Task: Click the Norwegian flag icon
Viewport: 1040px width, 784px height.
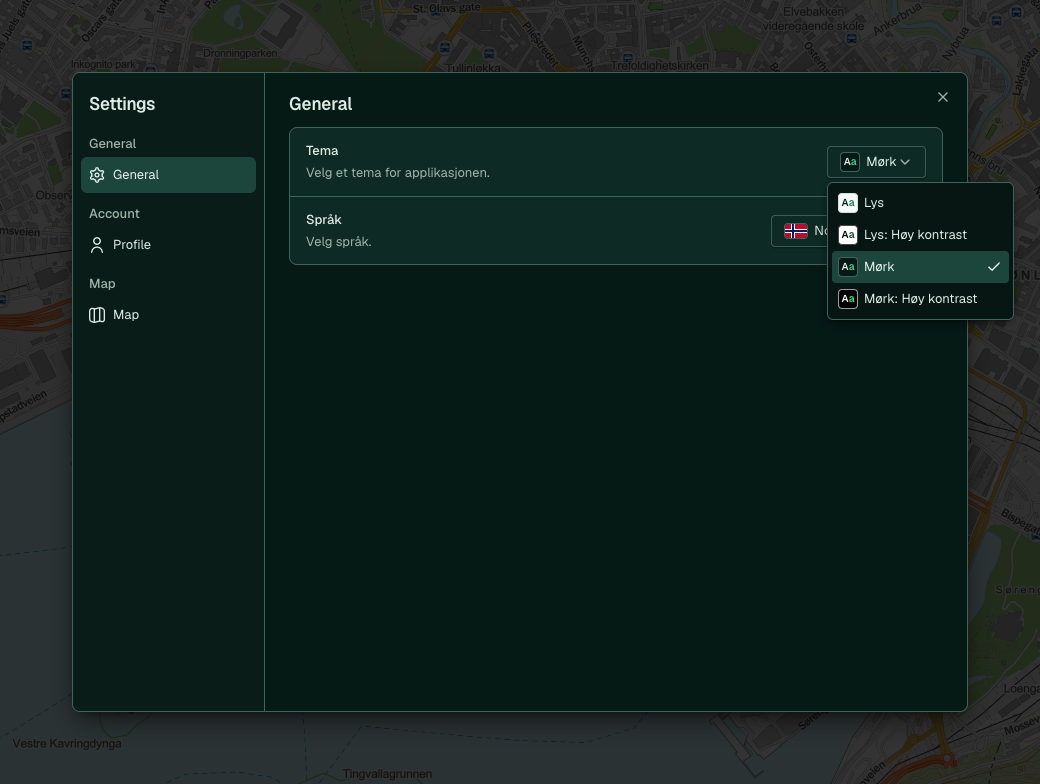Action: 795,231
